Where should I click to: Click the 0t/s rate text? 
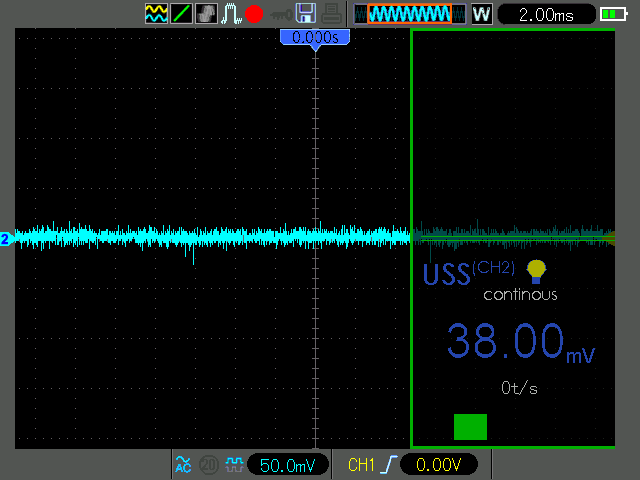point(519,388)
